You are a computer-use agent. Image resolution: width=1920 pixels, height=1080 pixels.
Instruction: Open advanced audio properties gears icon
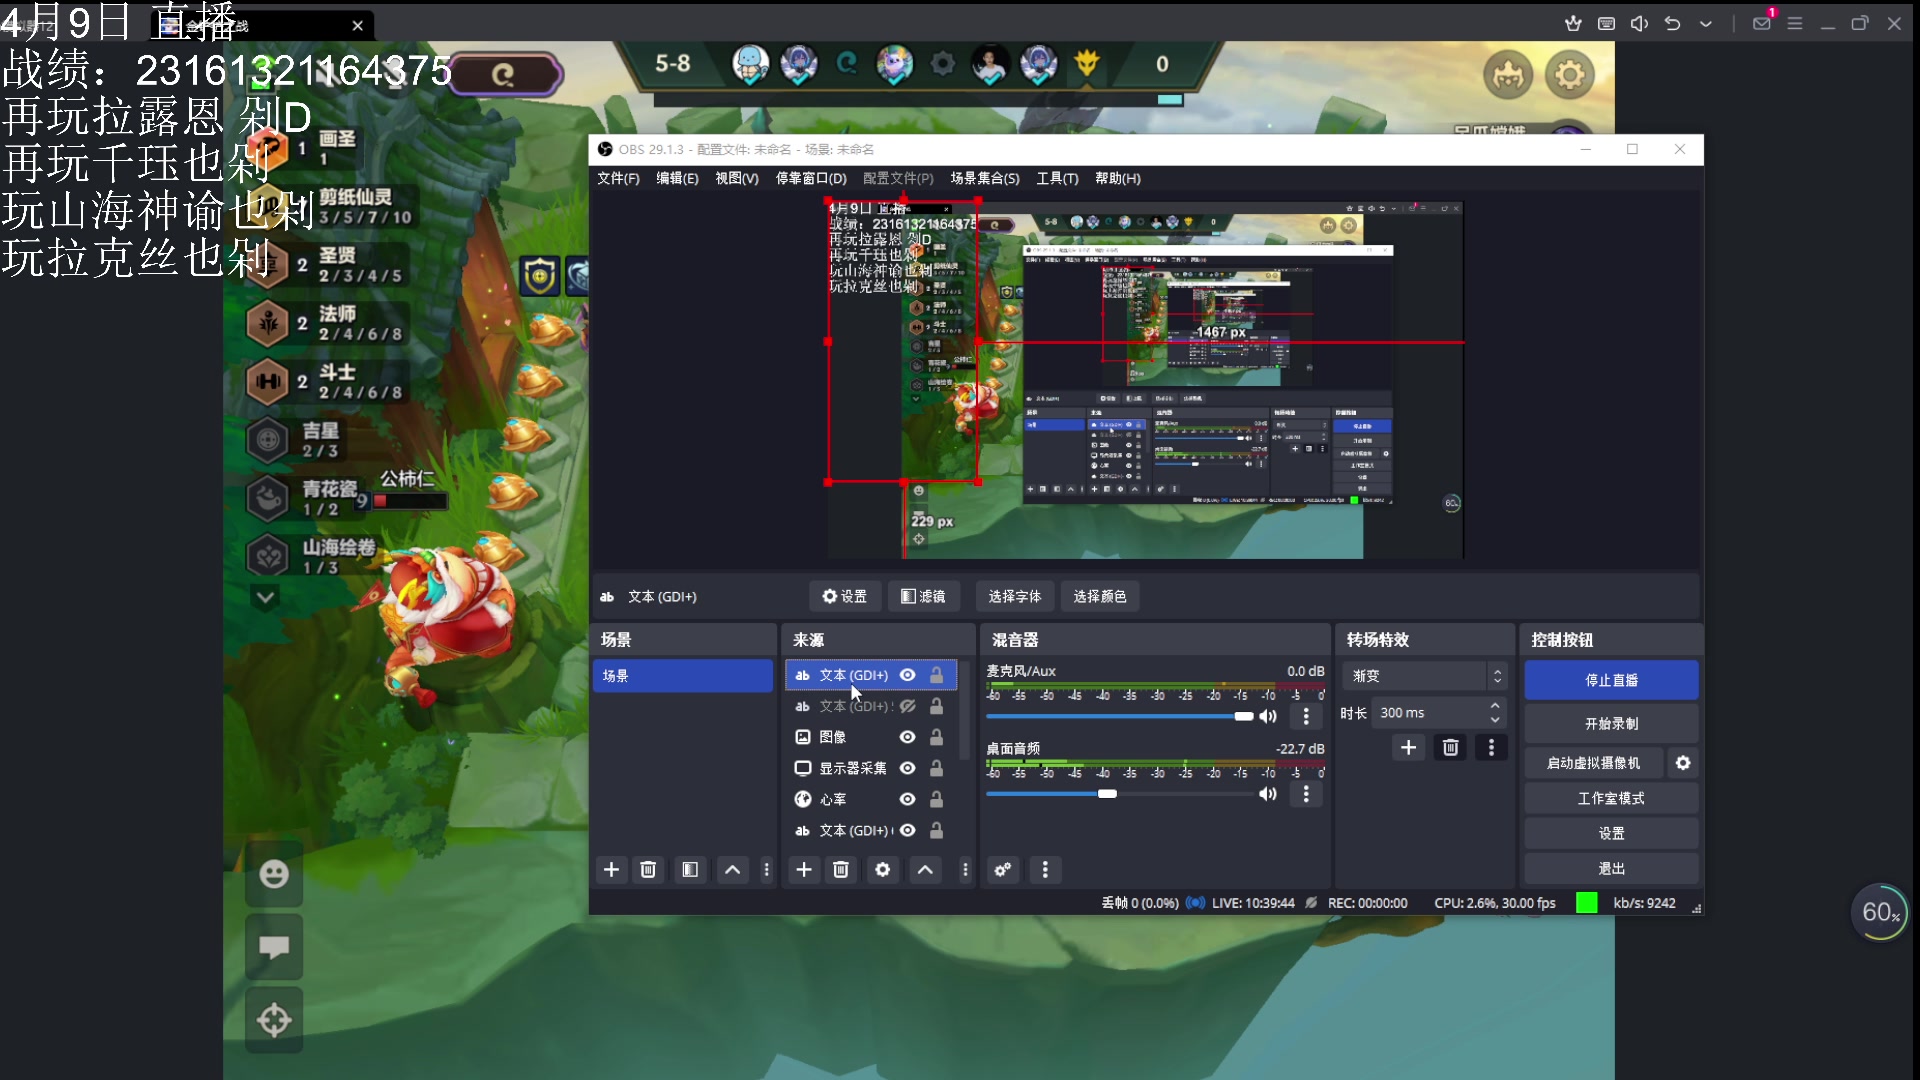click(x=1003, y=870)
